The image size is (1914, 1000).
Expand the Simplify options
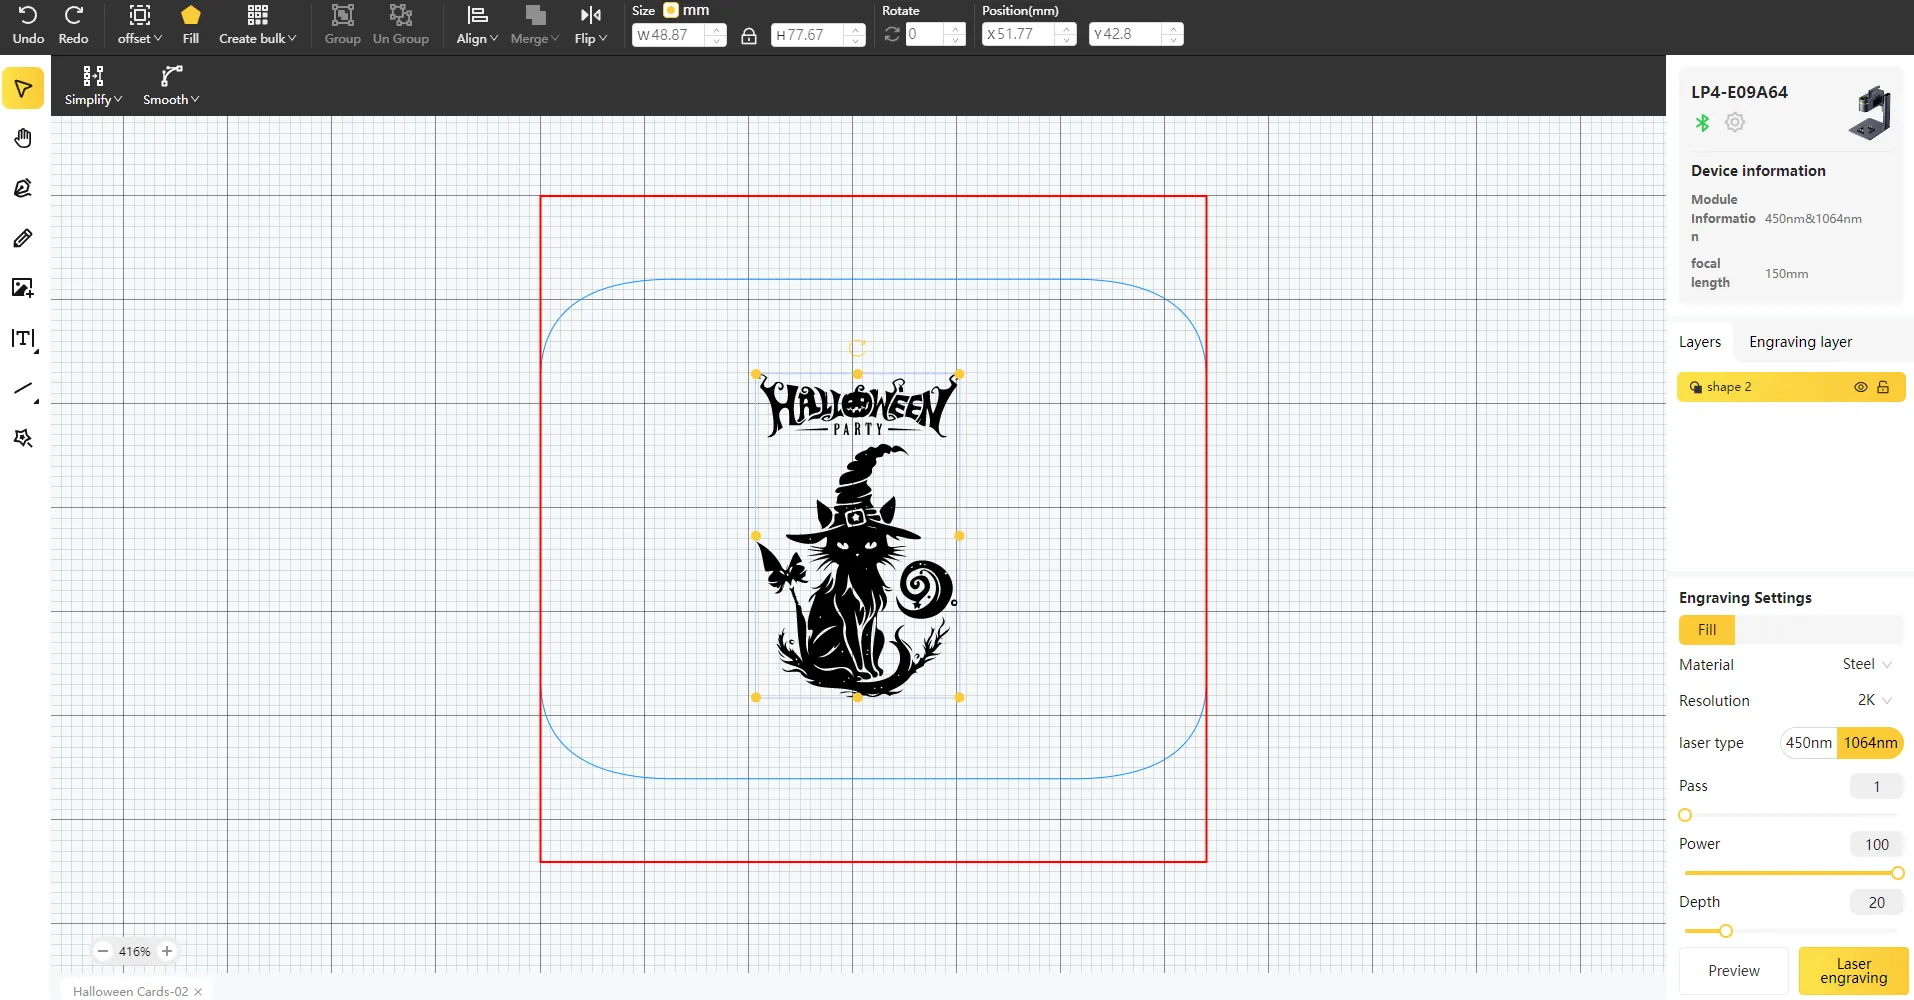coord(93,86)
